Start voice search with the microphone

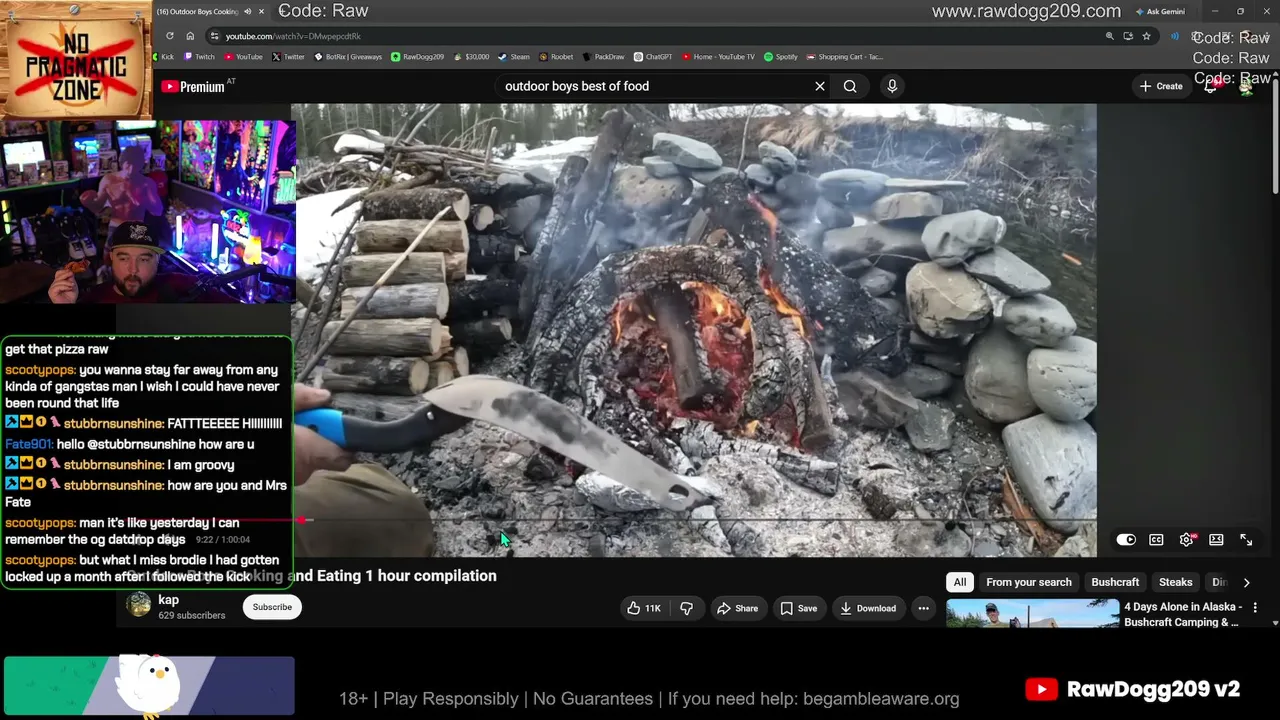tap(892, 86)
